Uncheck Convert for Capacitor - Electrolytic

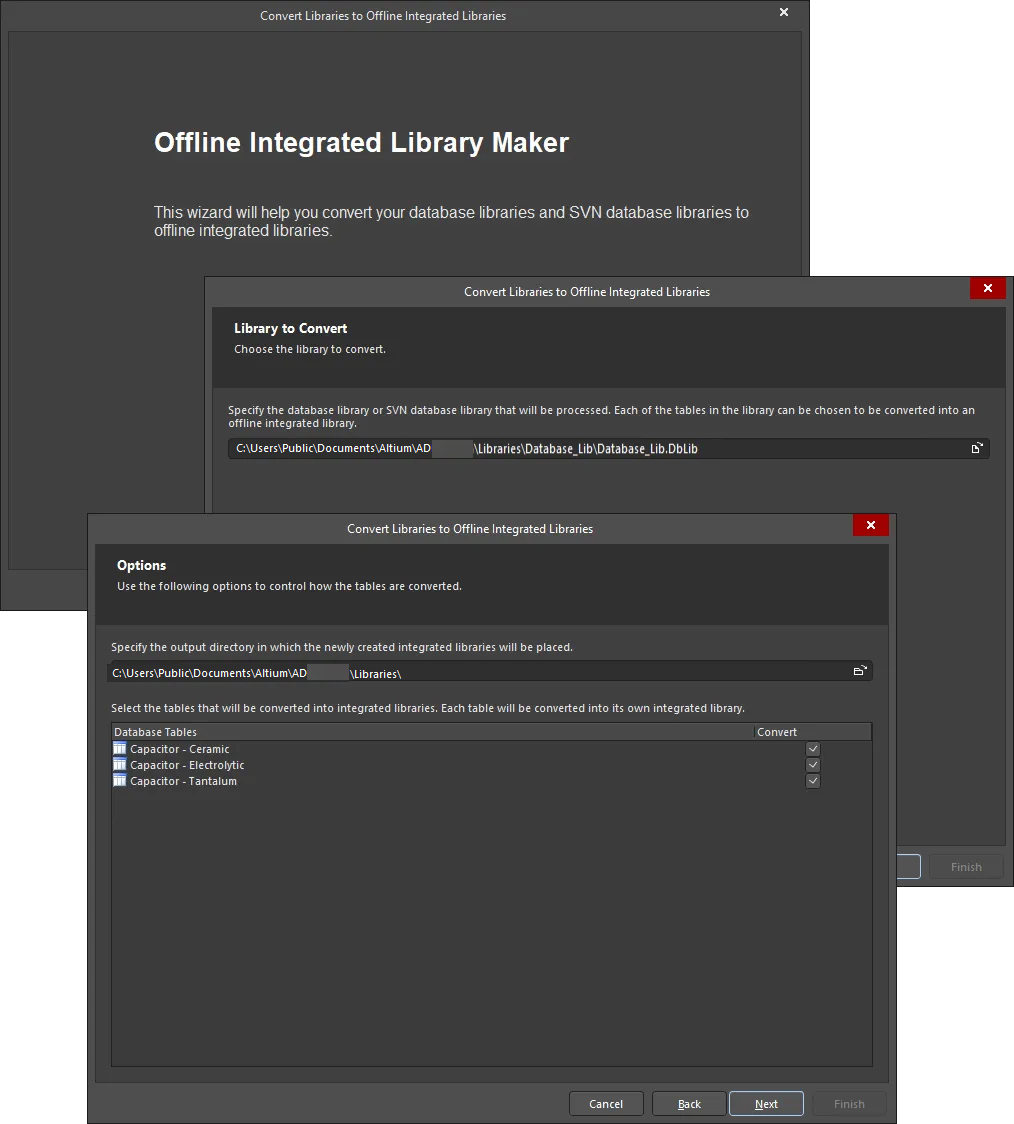(x=813, y=764)
